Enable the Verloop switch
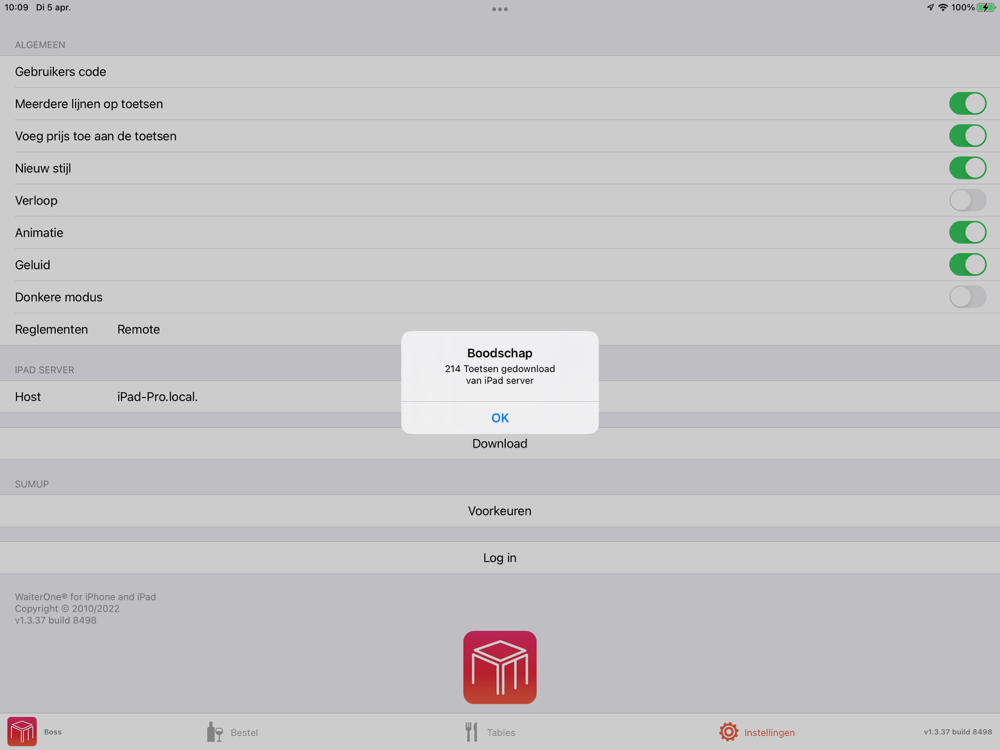This screenshot has width=1000, height=750. (x=967, y=200)
